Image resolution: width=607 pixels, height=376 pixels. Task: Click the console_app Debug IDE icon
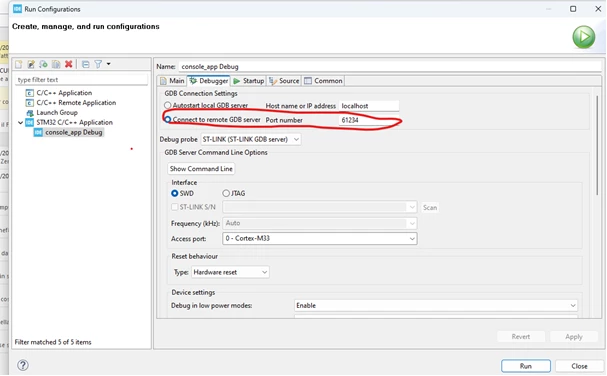[x=38, y=132]
